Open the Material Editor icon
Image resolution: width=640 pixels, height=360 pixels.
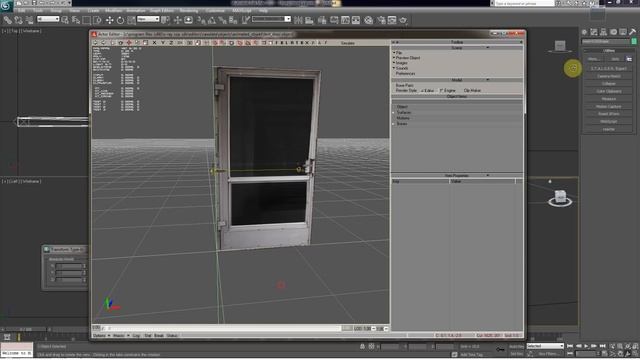[369, 20]
